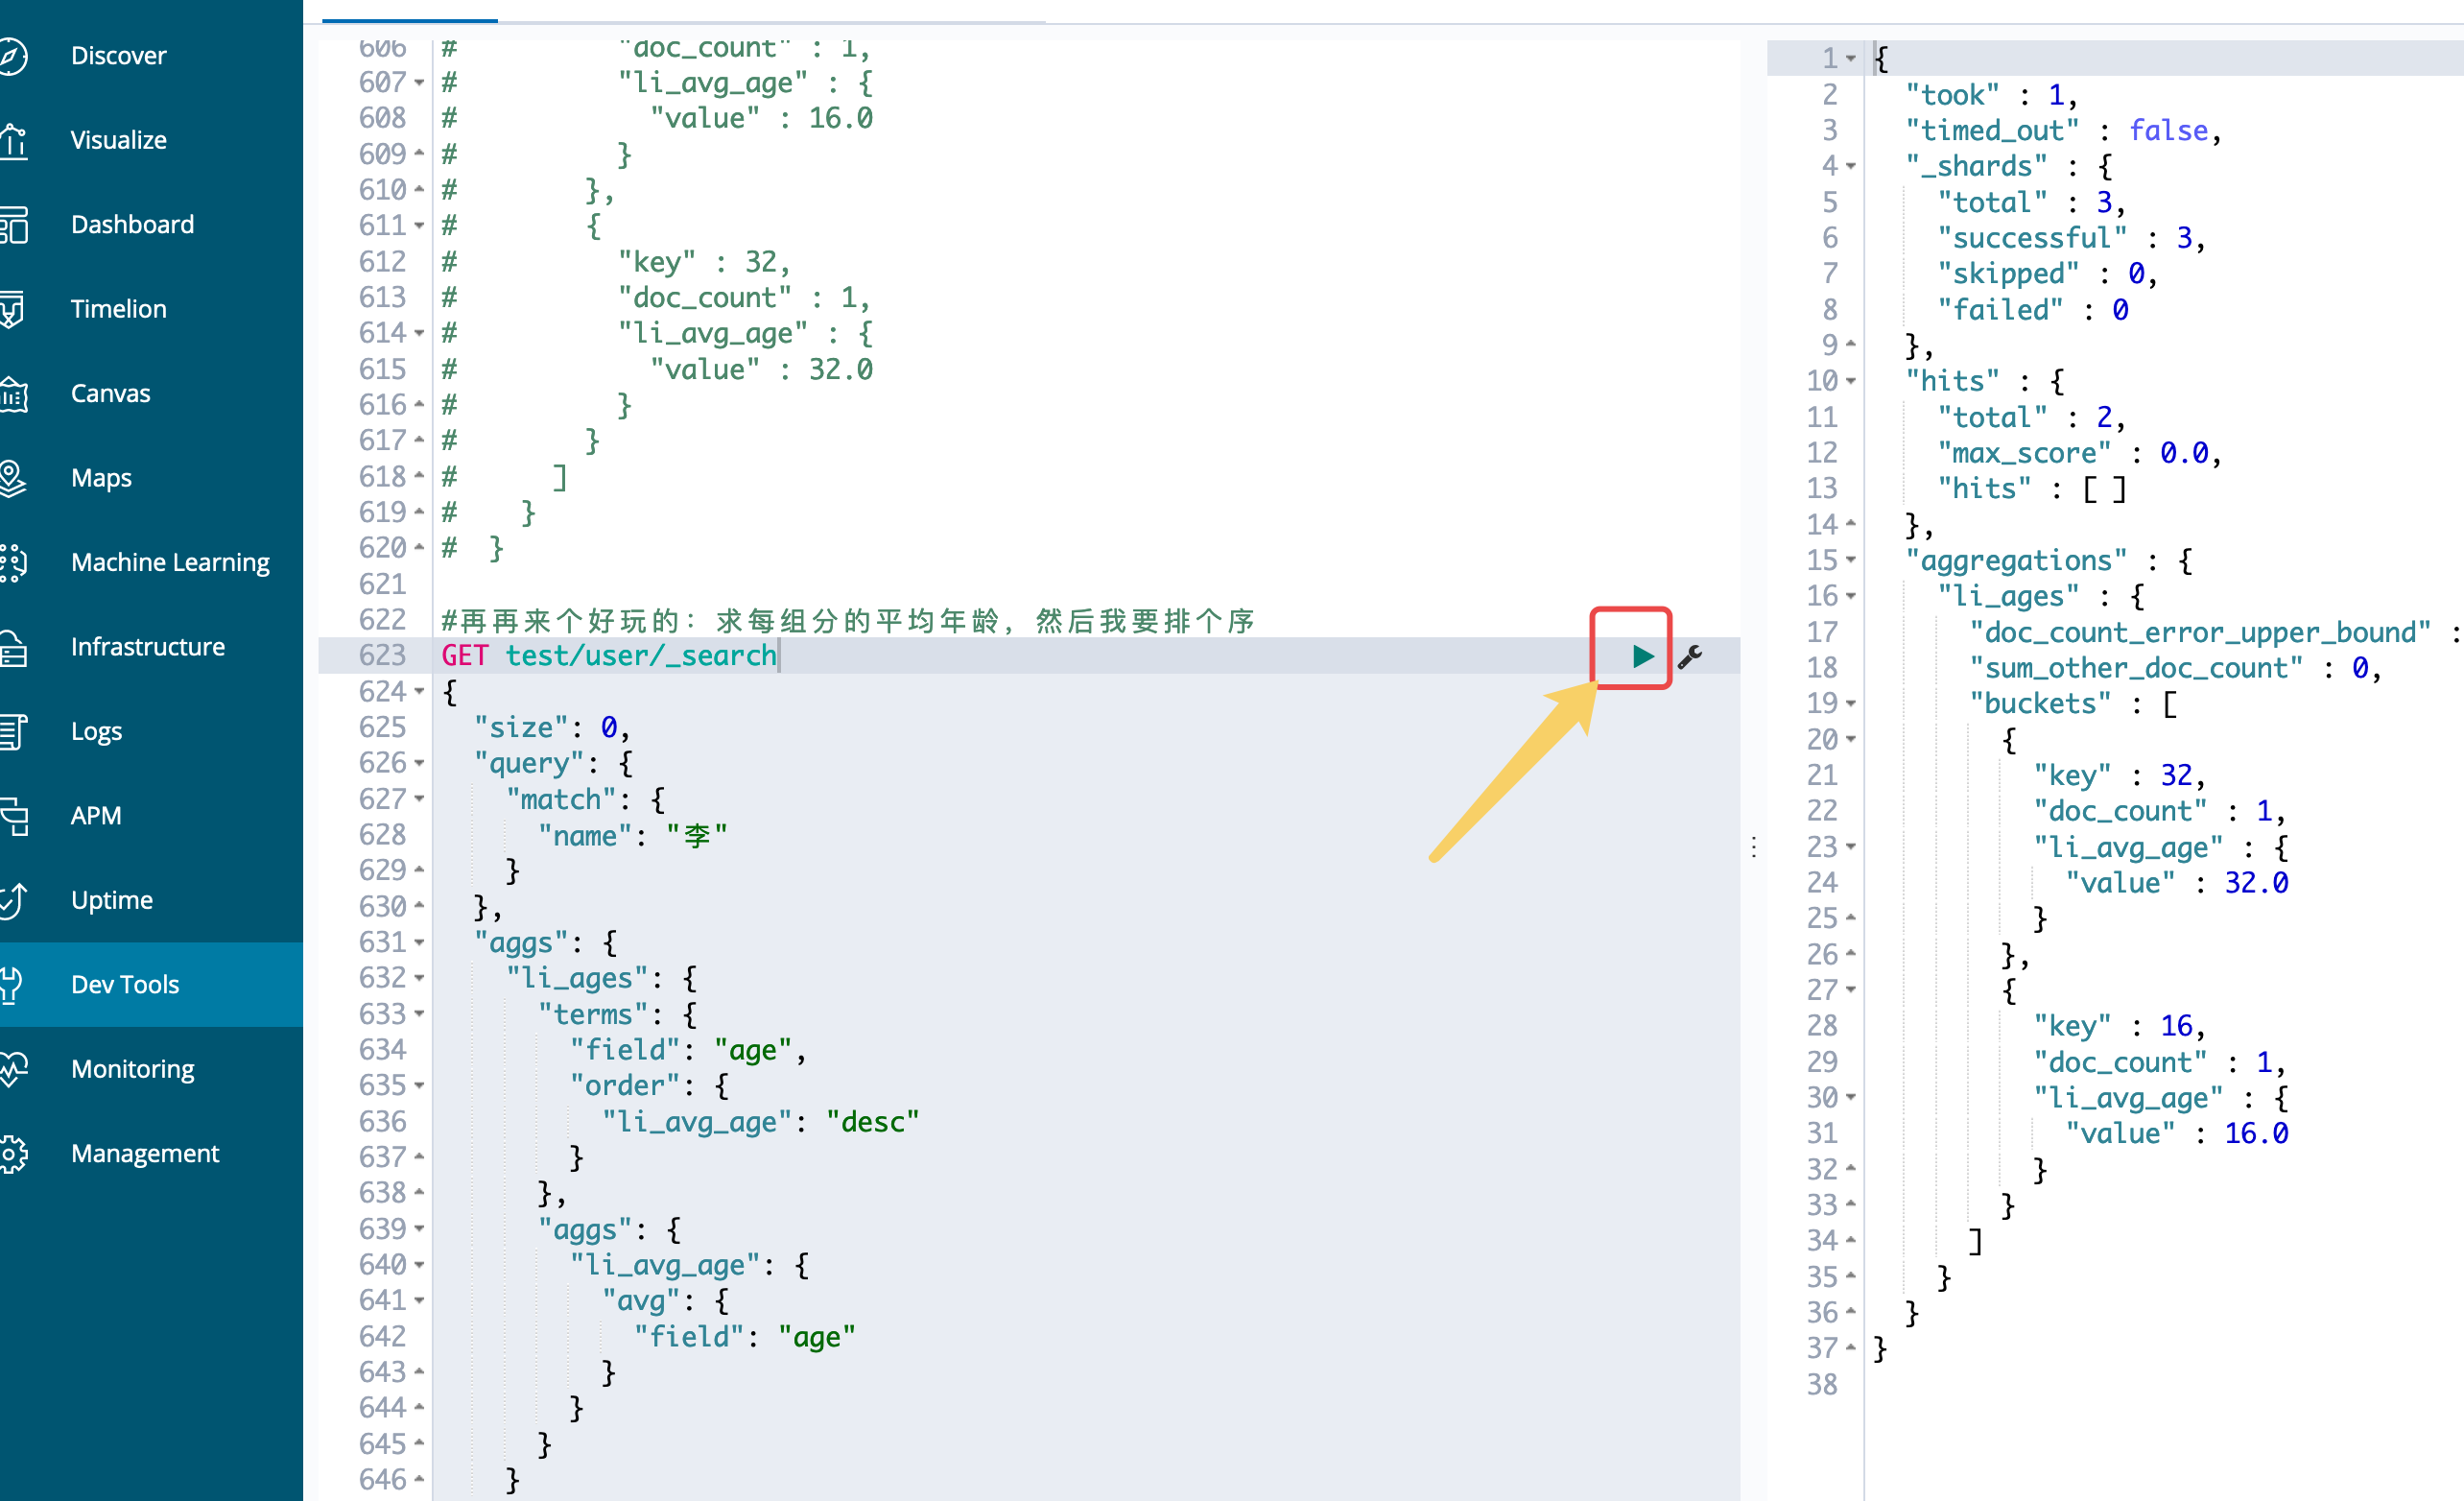Collapse the block at editor line 624
2464x1501 pixels.
click(419, 692)
